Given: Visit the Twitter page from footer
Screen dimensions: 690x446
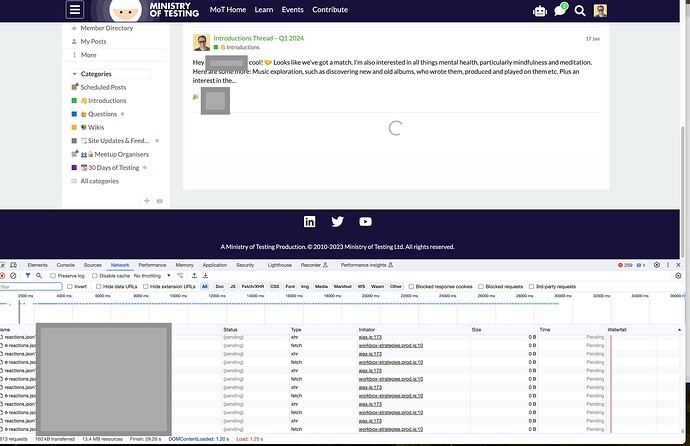Looking at the screenshot, I should 338,222.
